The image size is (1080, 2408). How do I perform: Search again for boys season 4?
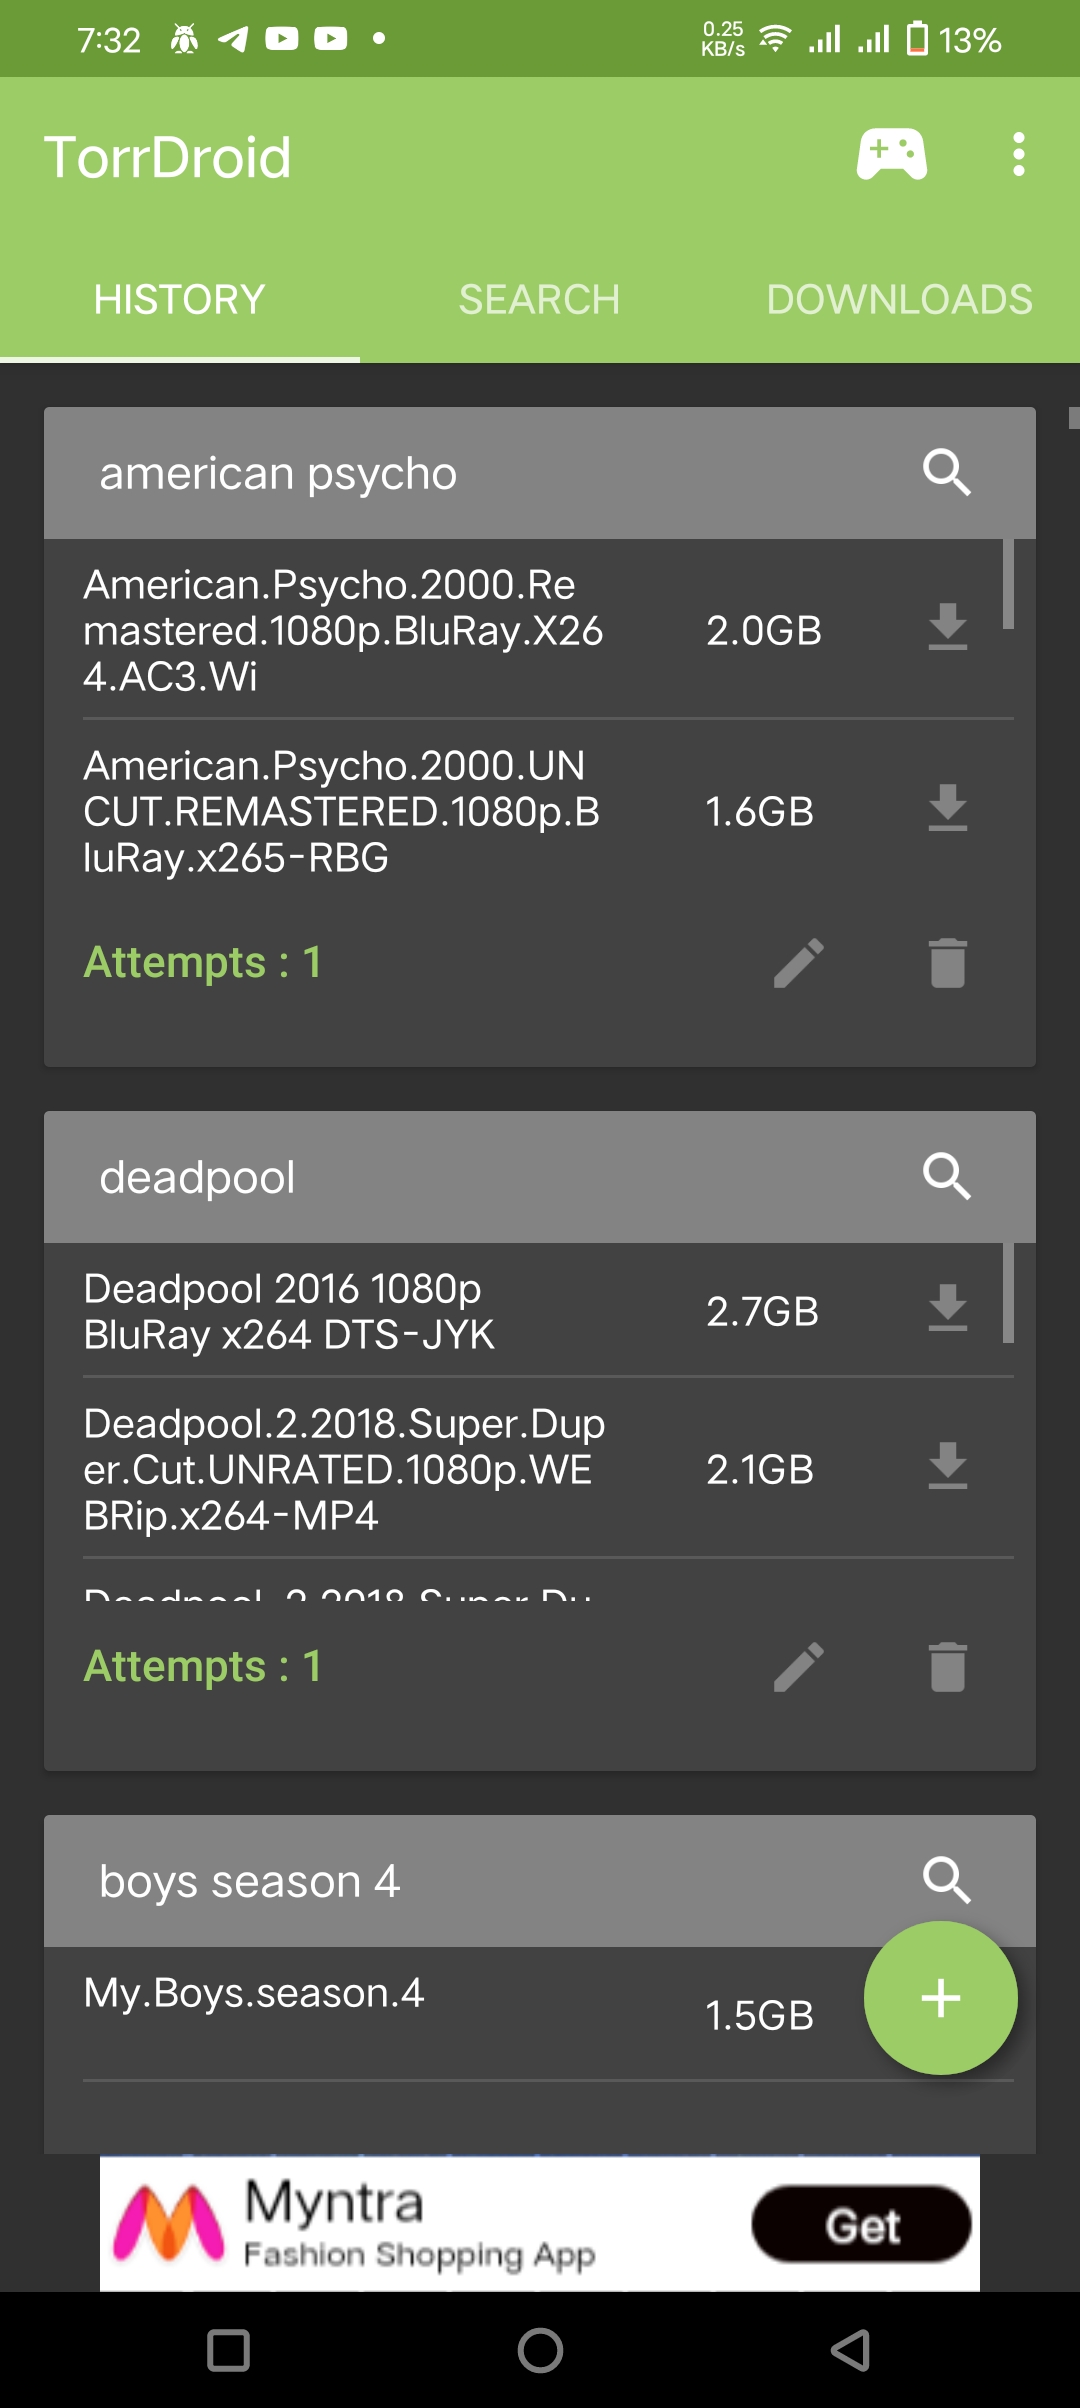(x=946, y=1881)
